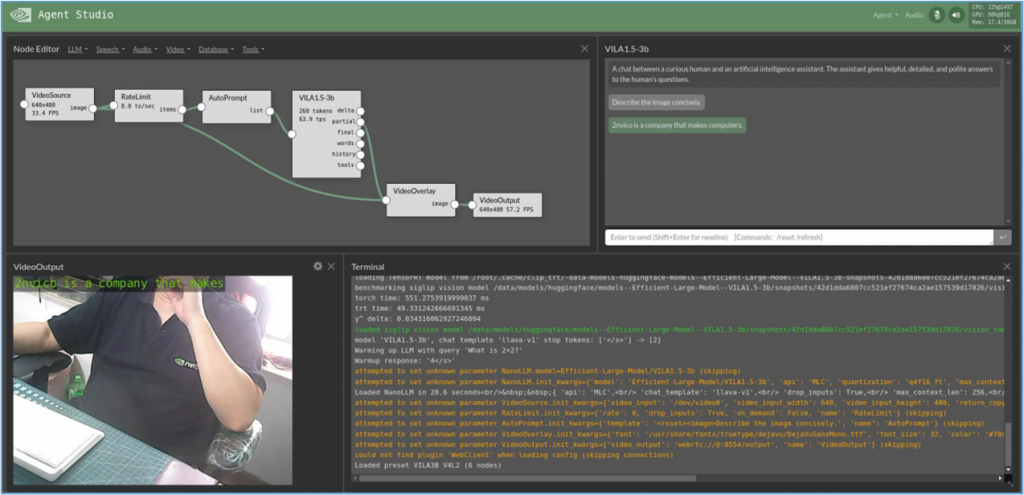This screenshot has width=1024, height=495.
Task: Open the Tools menu in Node Editor
Action: pos(253,49)
